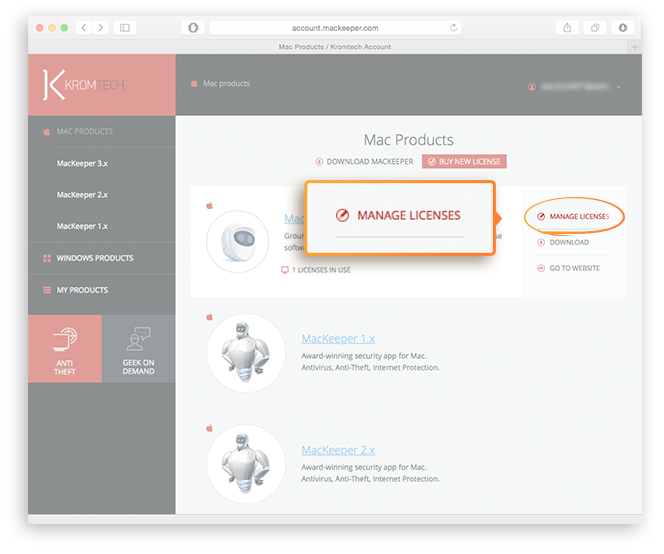Open WINDOWS PRODUCTS in the sidebar

point(95,258)
